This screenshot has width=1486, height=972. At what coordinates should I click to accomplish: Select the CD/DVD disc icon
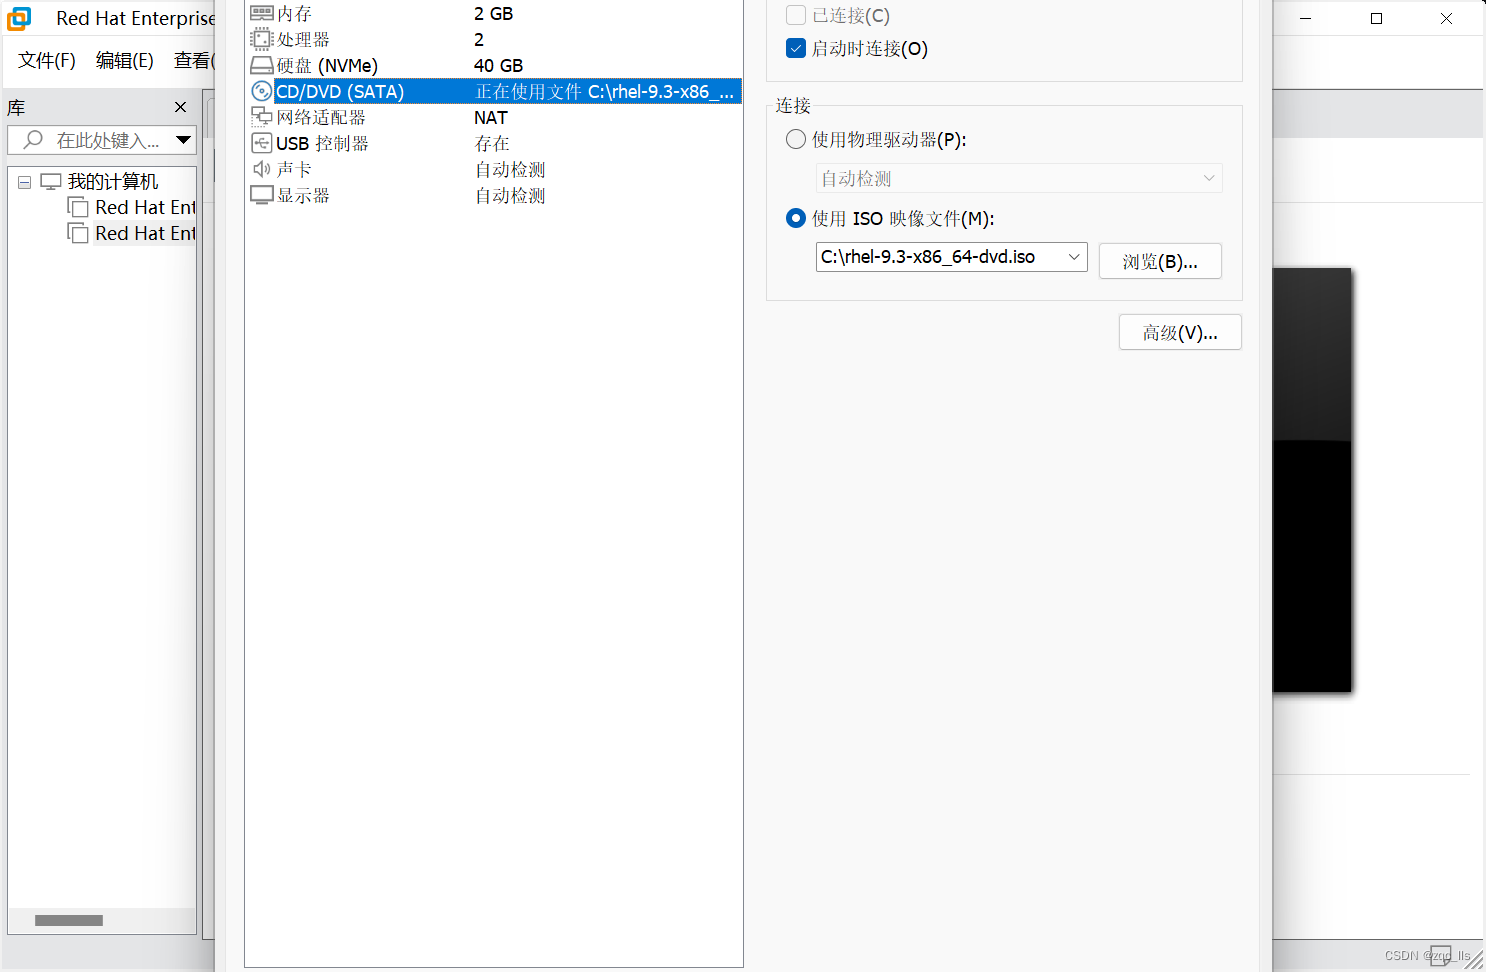pyautogui.click(x=262, y=91)
